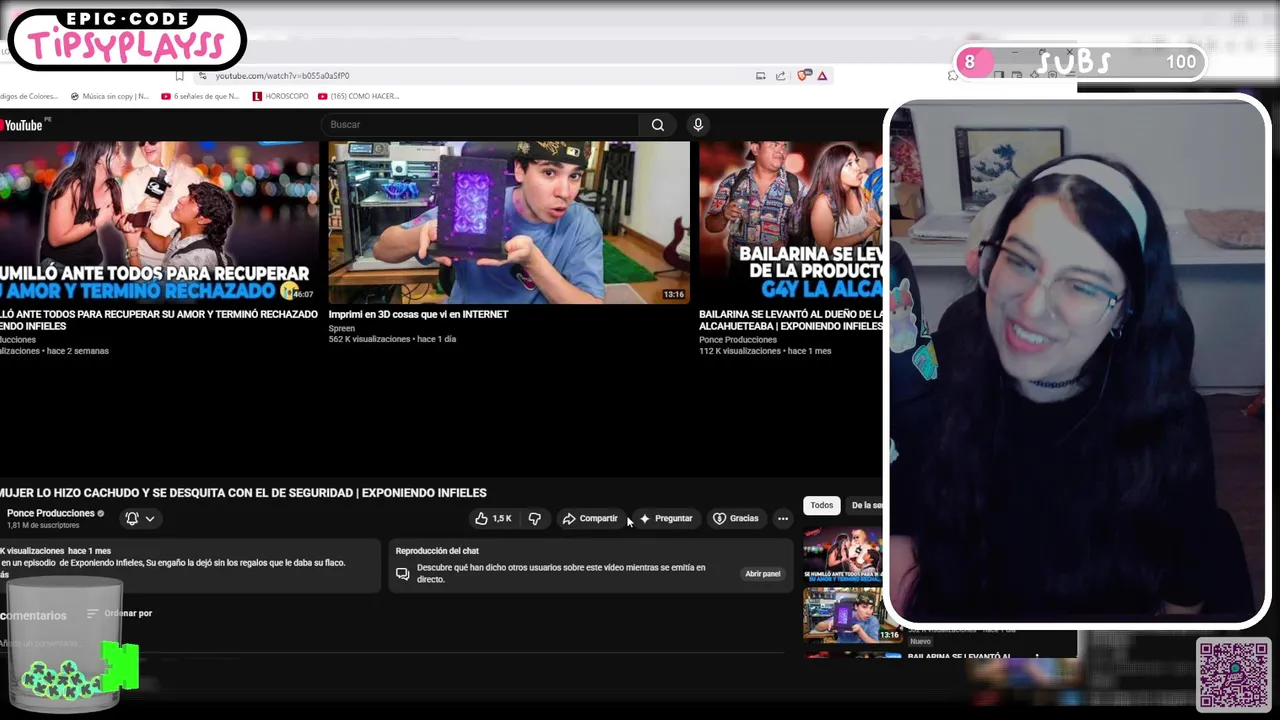This screenshot has height=720, width=1280.
Task: Open the 'Música sin copy' bookmark
Action: (x=109, y=96)
